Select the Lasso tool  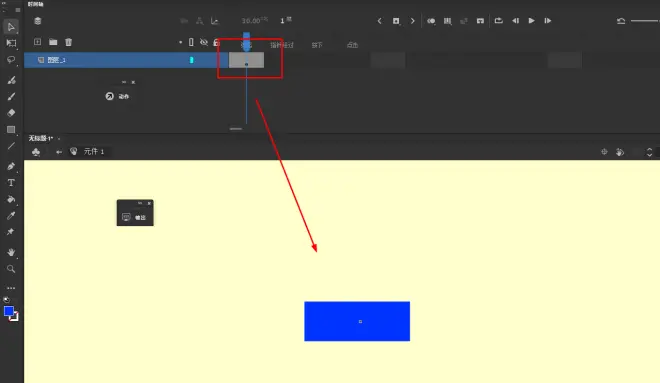(x=11, y=60)
